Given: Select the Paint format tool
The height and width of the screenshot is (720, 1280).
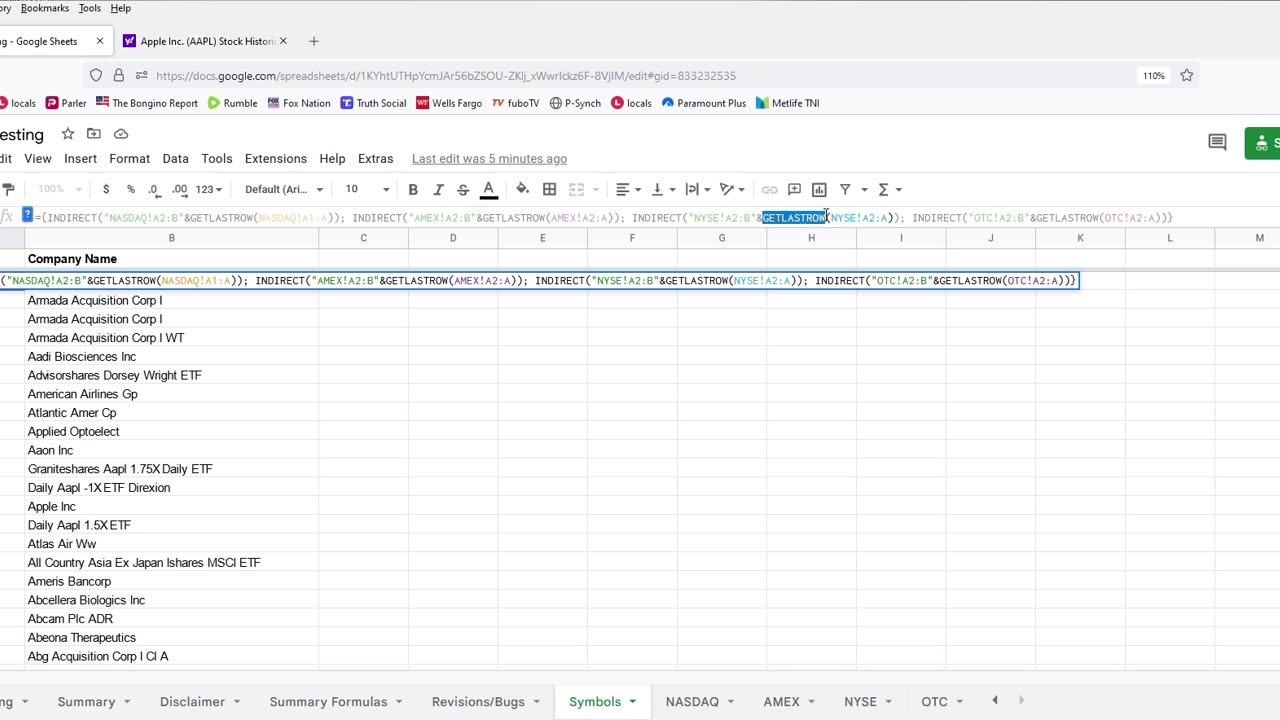Looking at the screenshot, I should pos(8,189).
